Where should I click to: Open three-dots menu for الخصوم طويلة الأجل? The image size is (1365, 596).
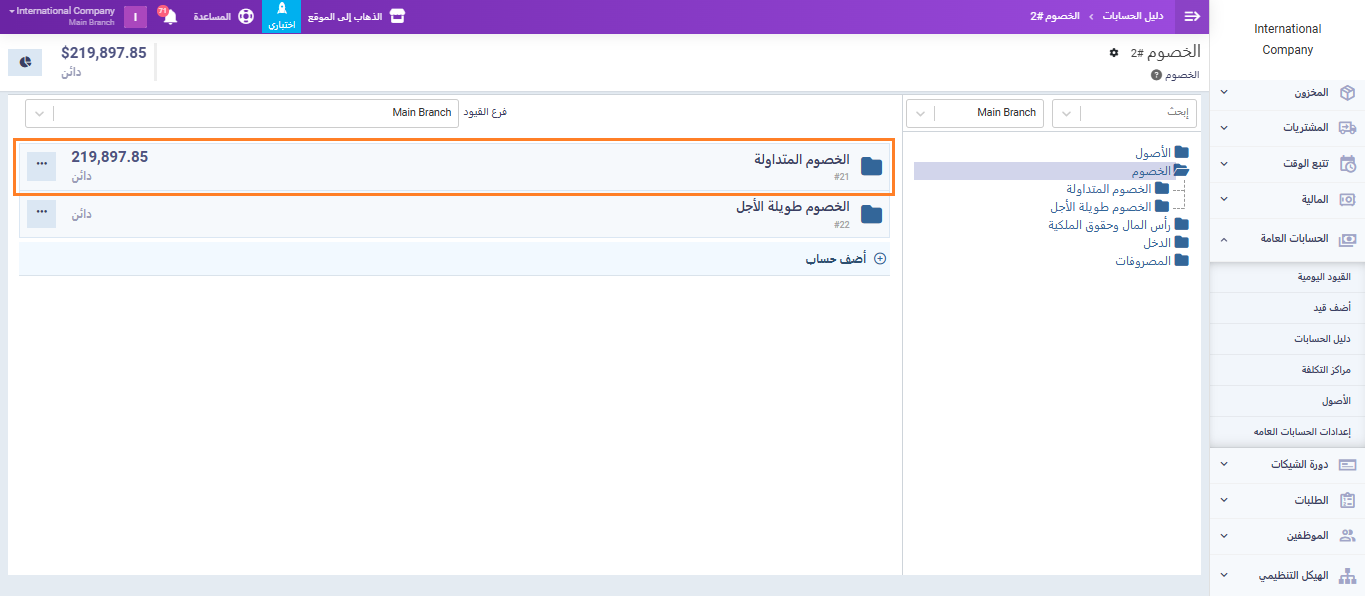[x=41, y=213]
